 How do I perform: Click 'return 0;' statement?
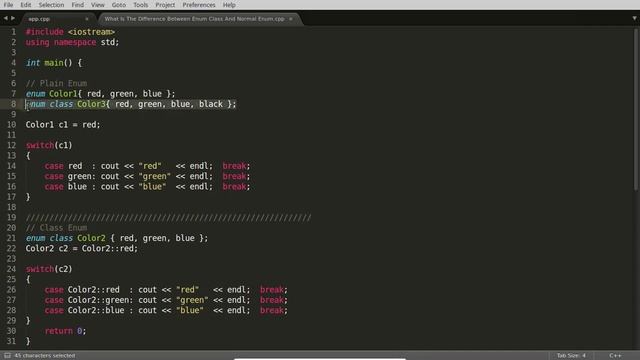click(x=66, y=331)
